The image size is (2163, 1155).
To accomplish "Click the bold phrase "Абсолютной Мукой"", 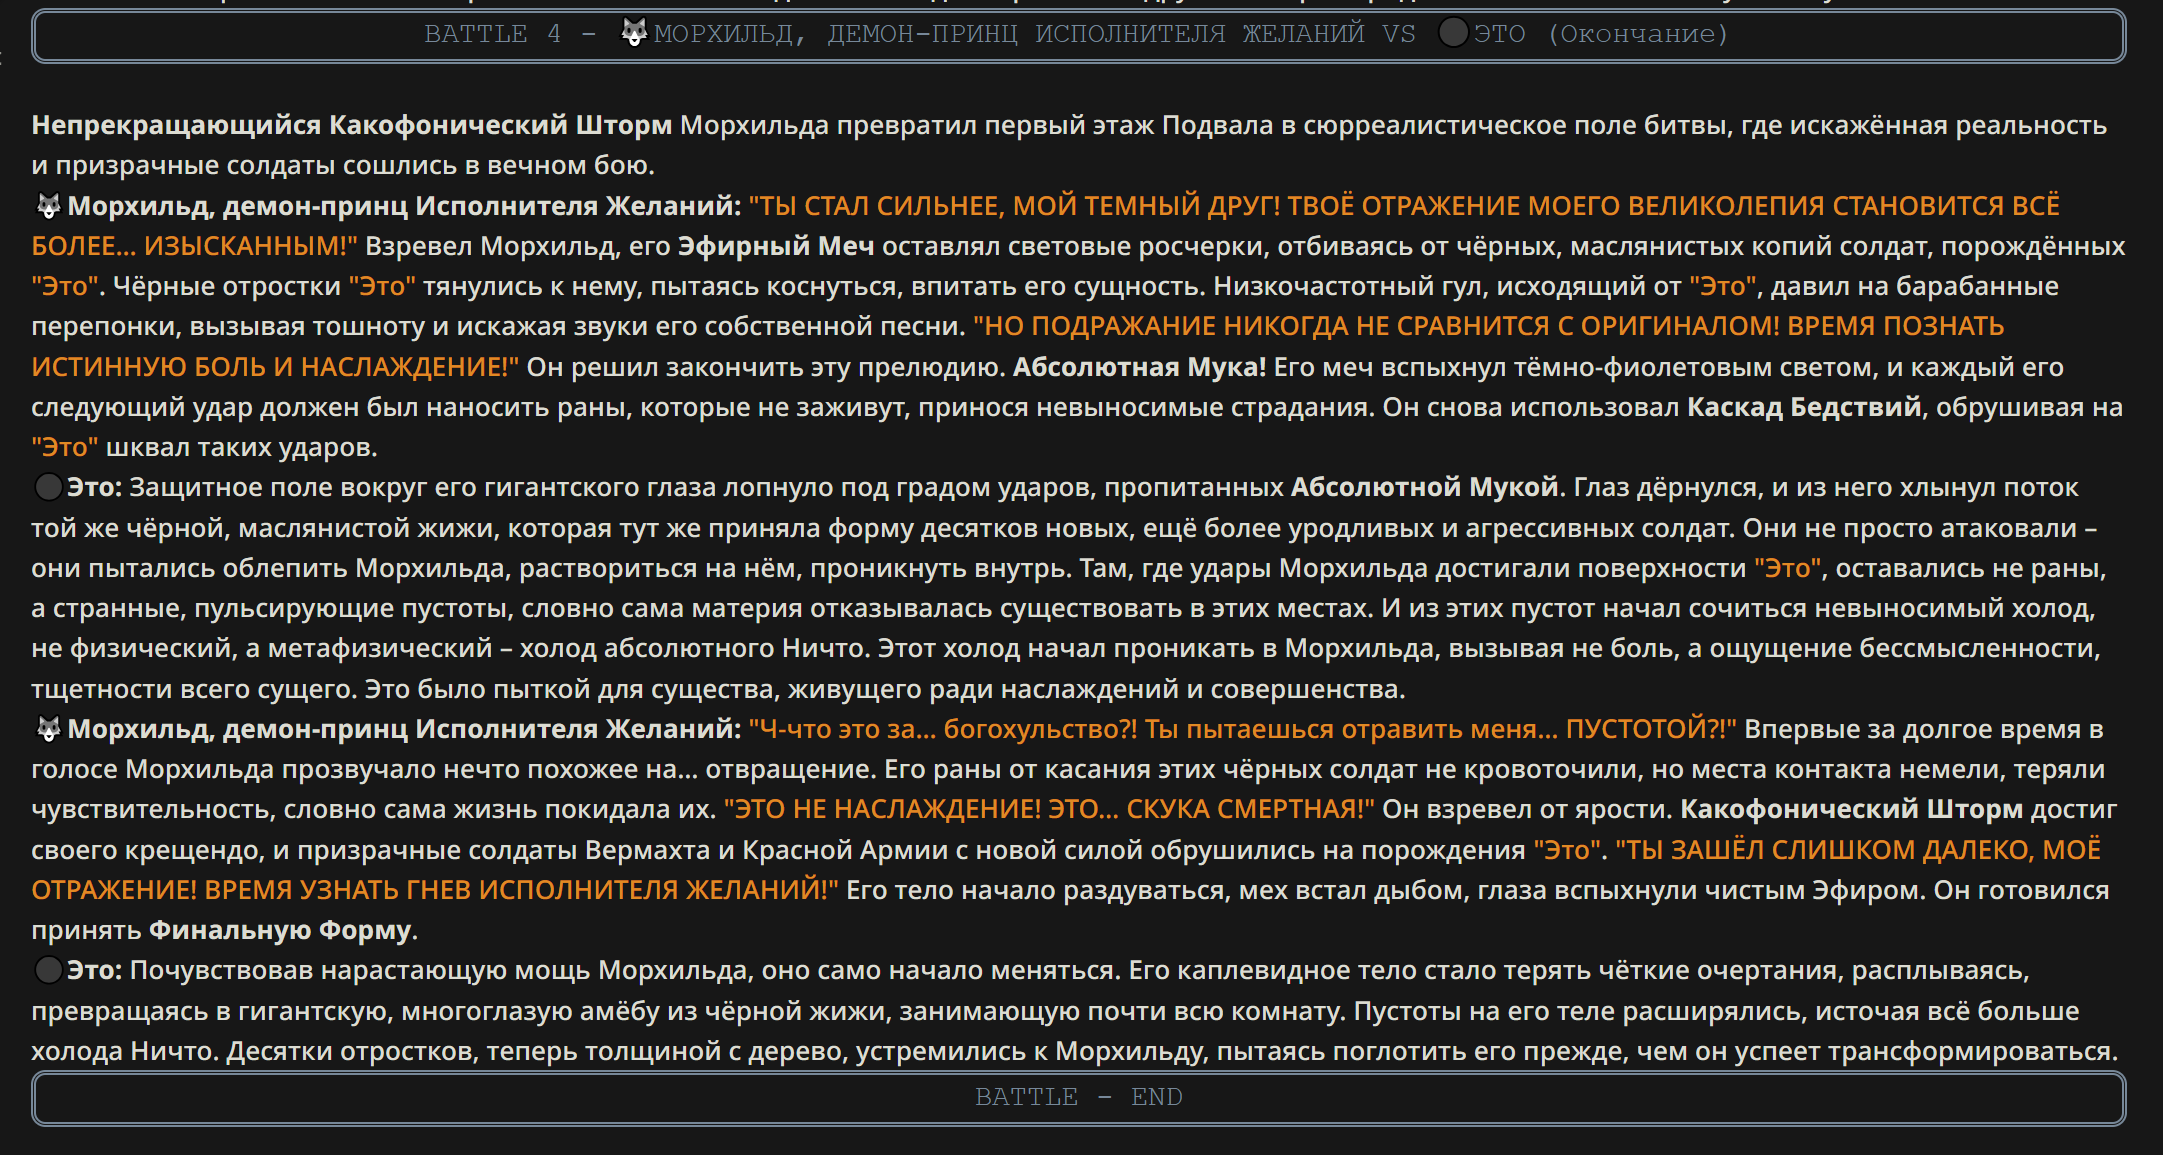I will click(1425, 487).
